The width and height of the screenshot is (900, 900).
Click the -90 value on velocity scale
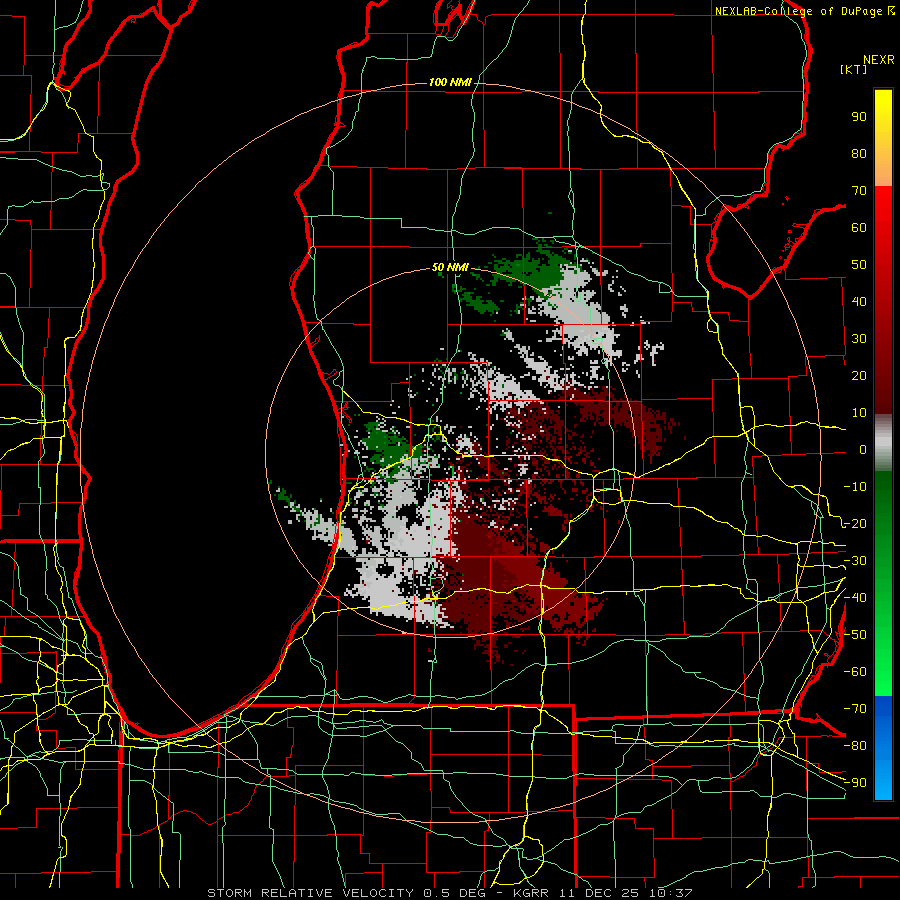(x=855, y=783)
